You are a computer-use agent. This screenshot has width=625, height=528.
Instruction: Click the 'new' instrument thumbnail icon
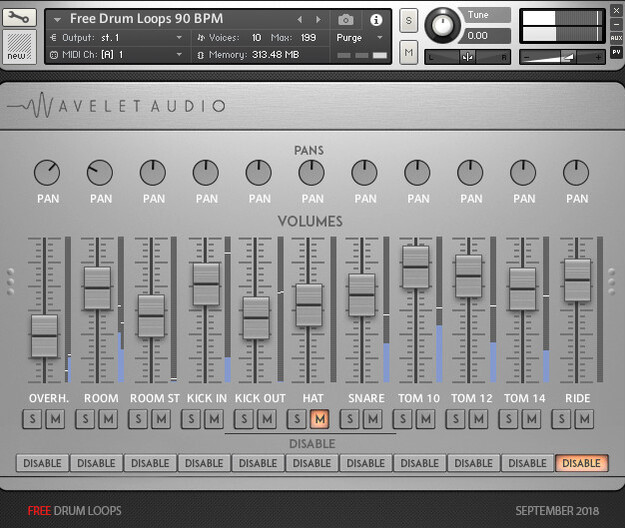click(x=19, y=47)
